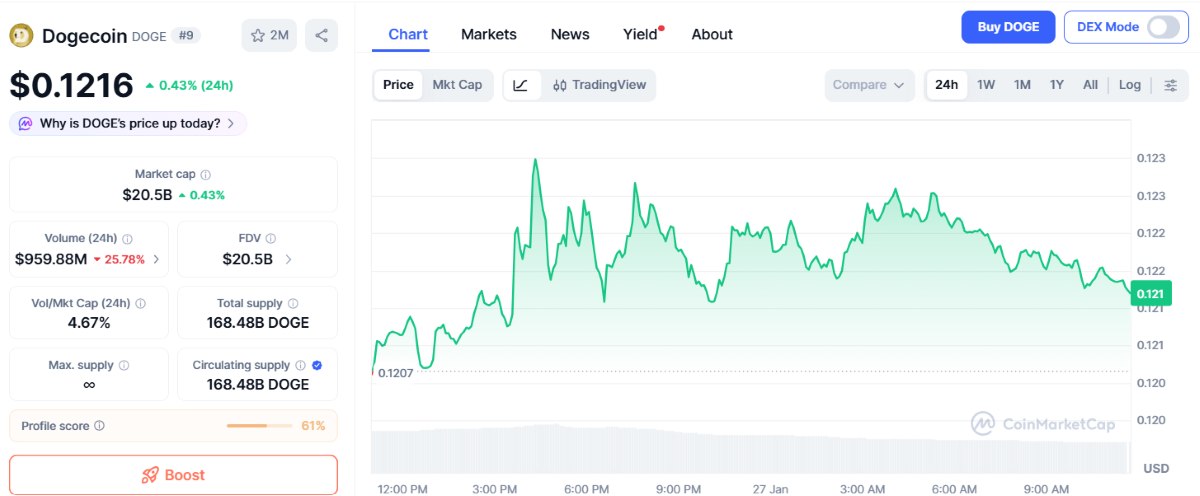1200x496 pixels.
Task: Click Max. supply info icon
Action: tap(123, 366)
